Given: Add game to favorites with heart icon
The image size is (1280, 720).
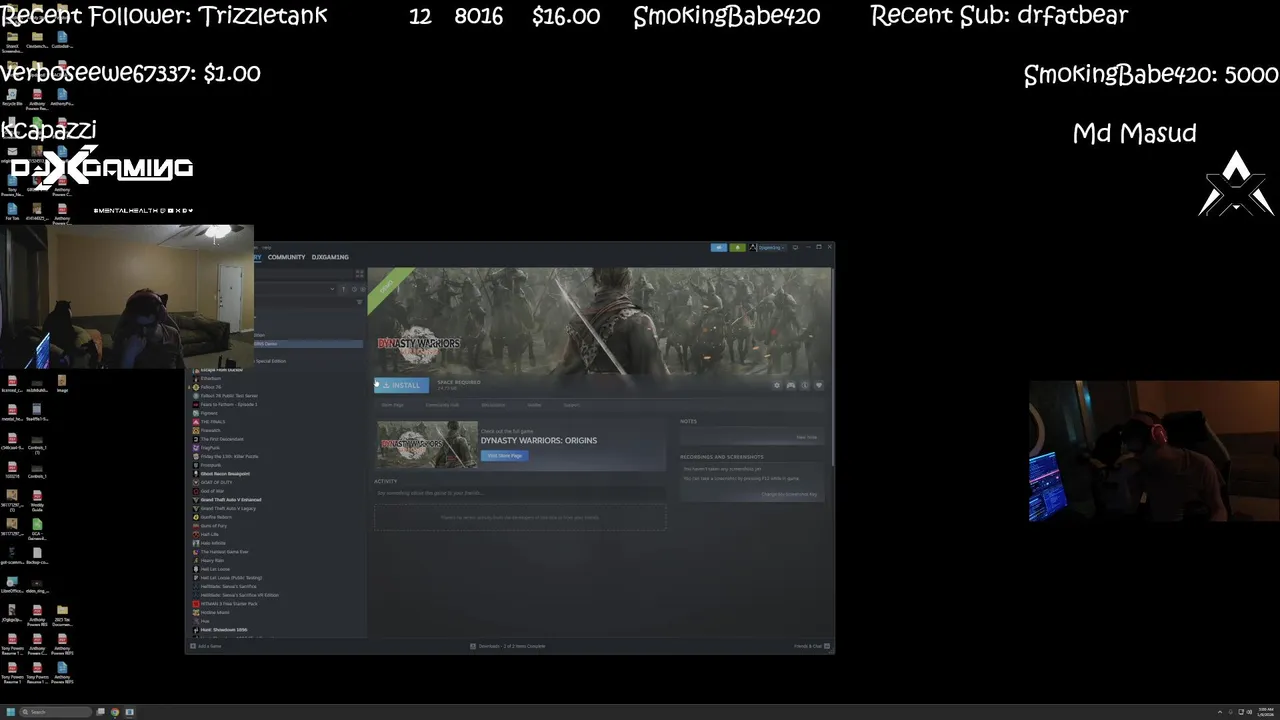Looking at the screenshot, I should 819,385.
